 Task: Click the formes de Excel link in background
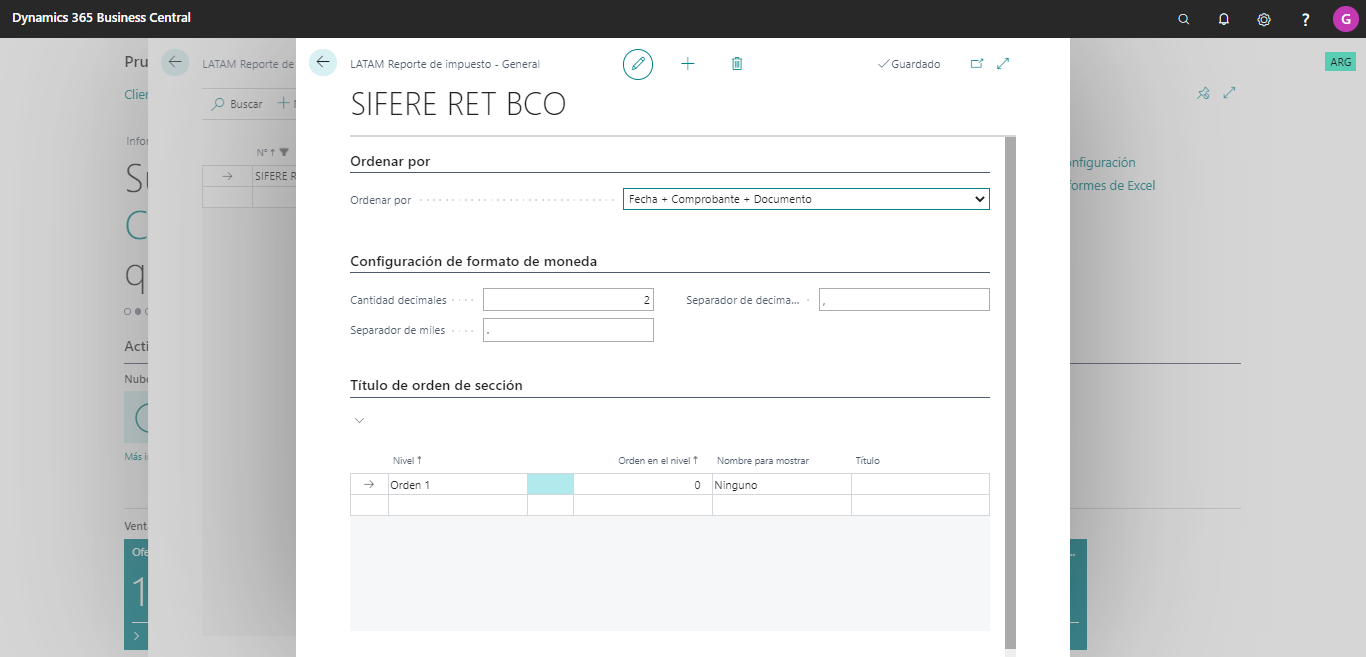(1112, 186)
